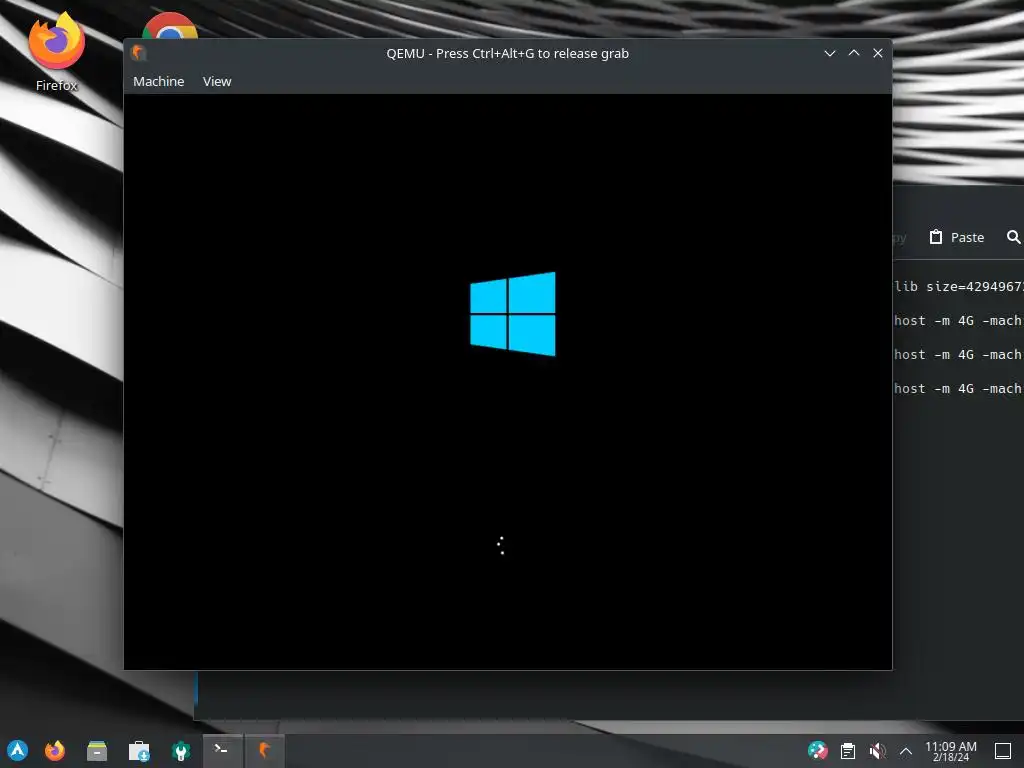The width and height of the screenshot is (1024, 768).
Task: Click the show desktop button in the taskbar
Action: tap(1003, 751)
